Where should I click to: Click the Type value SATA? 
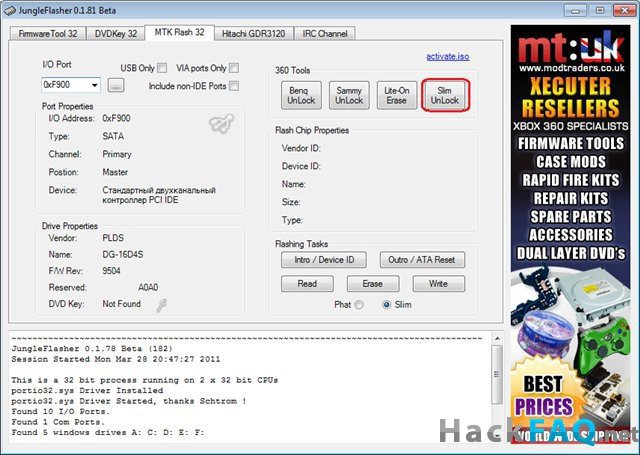113,136
